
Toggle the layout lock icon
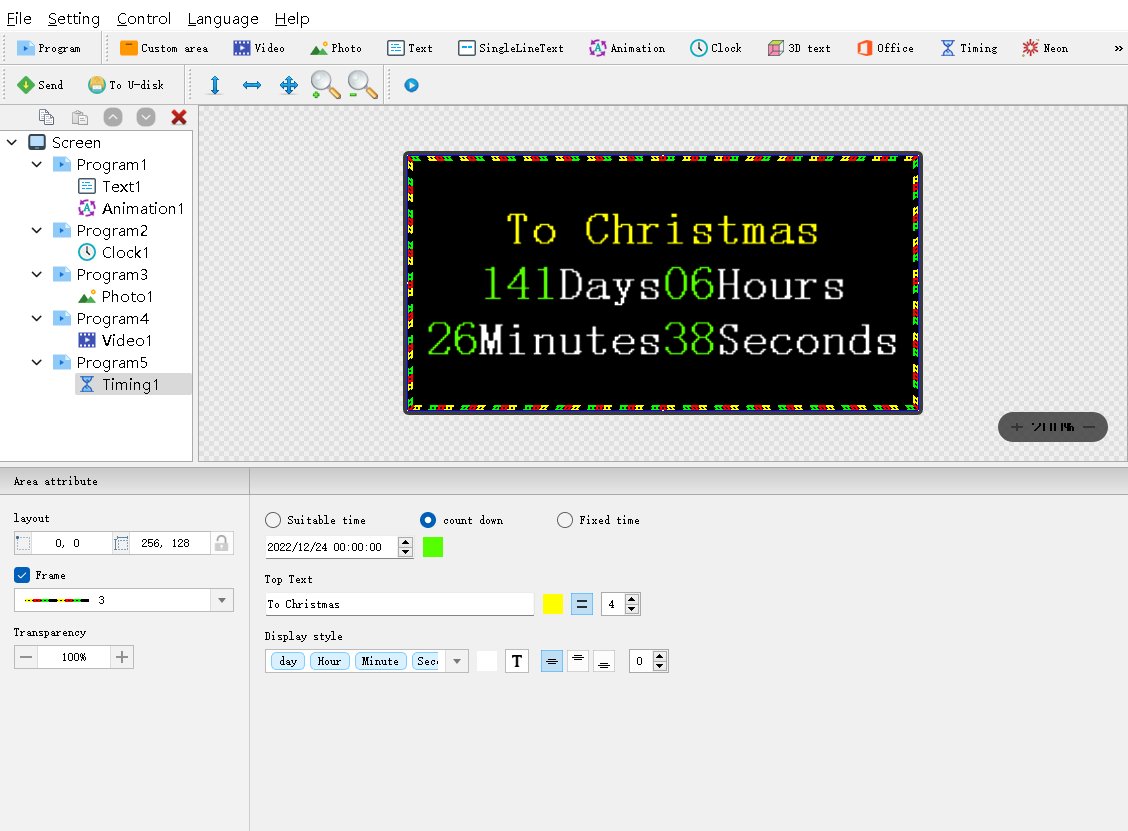pyautogui.click(x=222, y=543)
